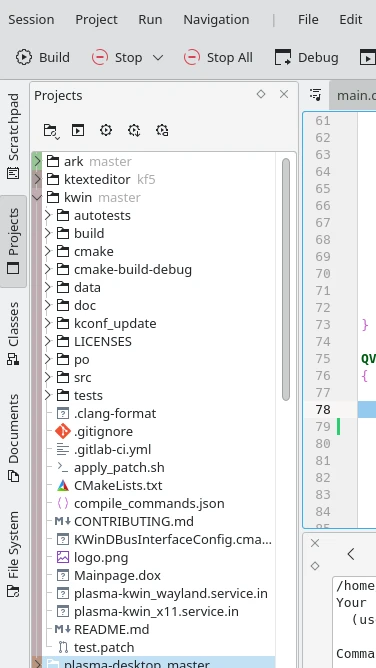The image size is (376, 668).
Task: Select CMakeLists.txt in the project tree
Action: point(118,486)
